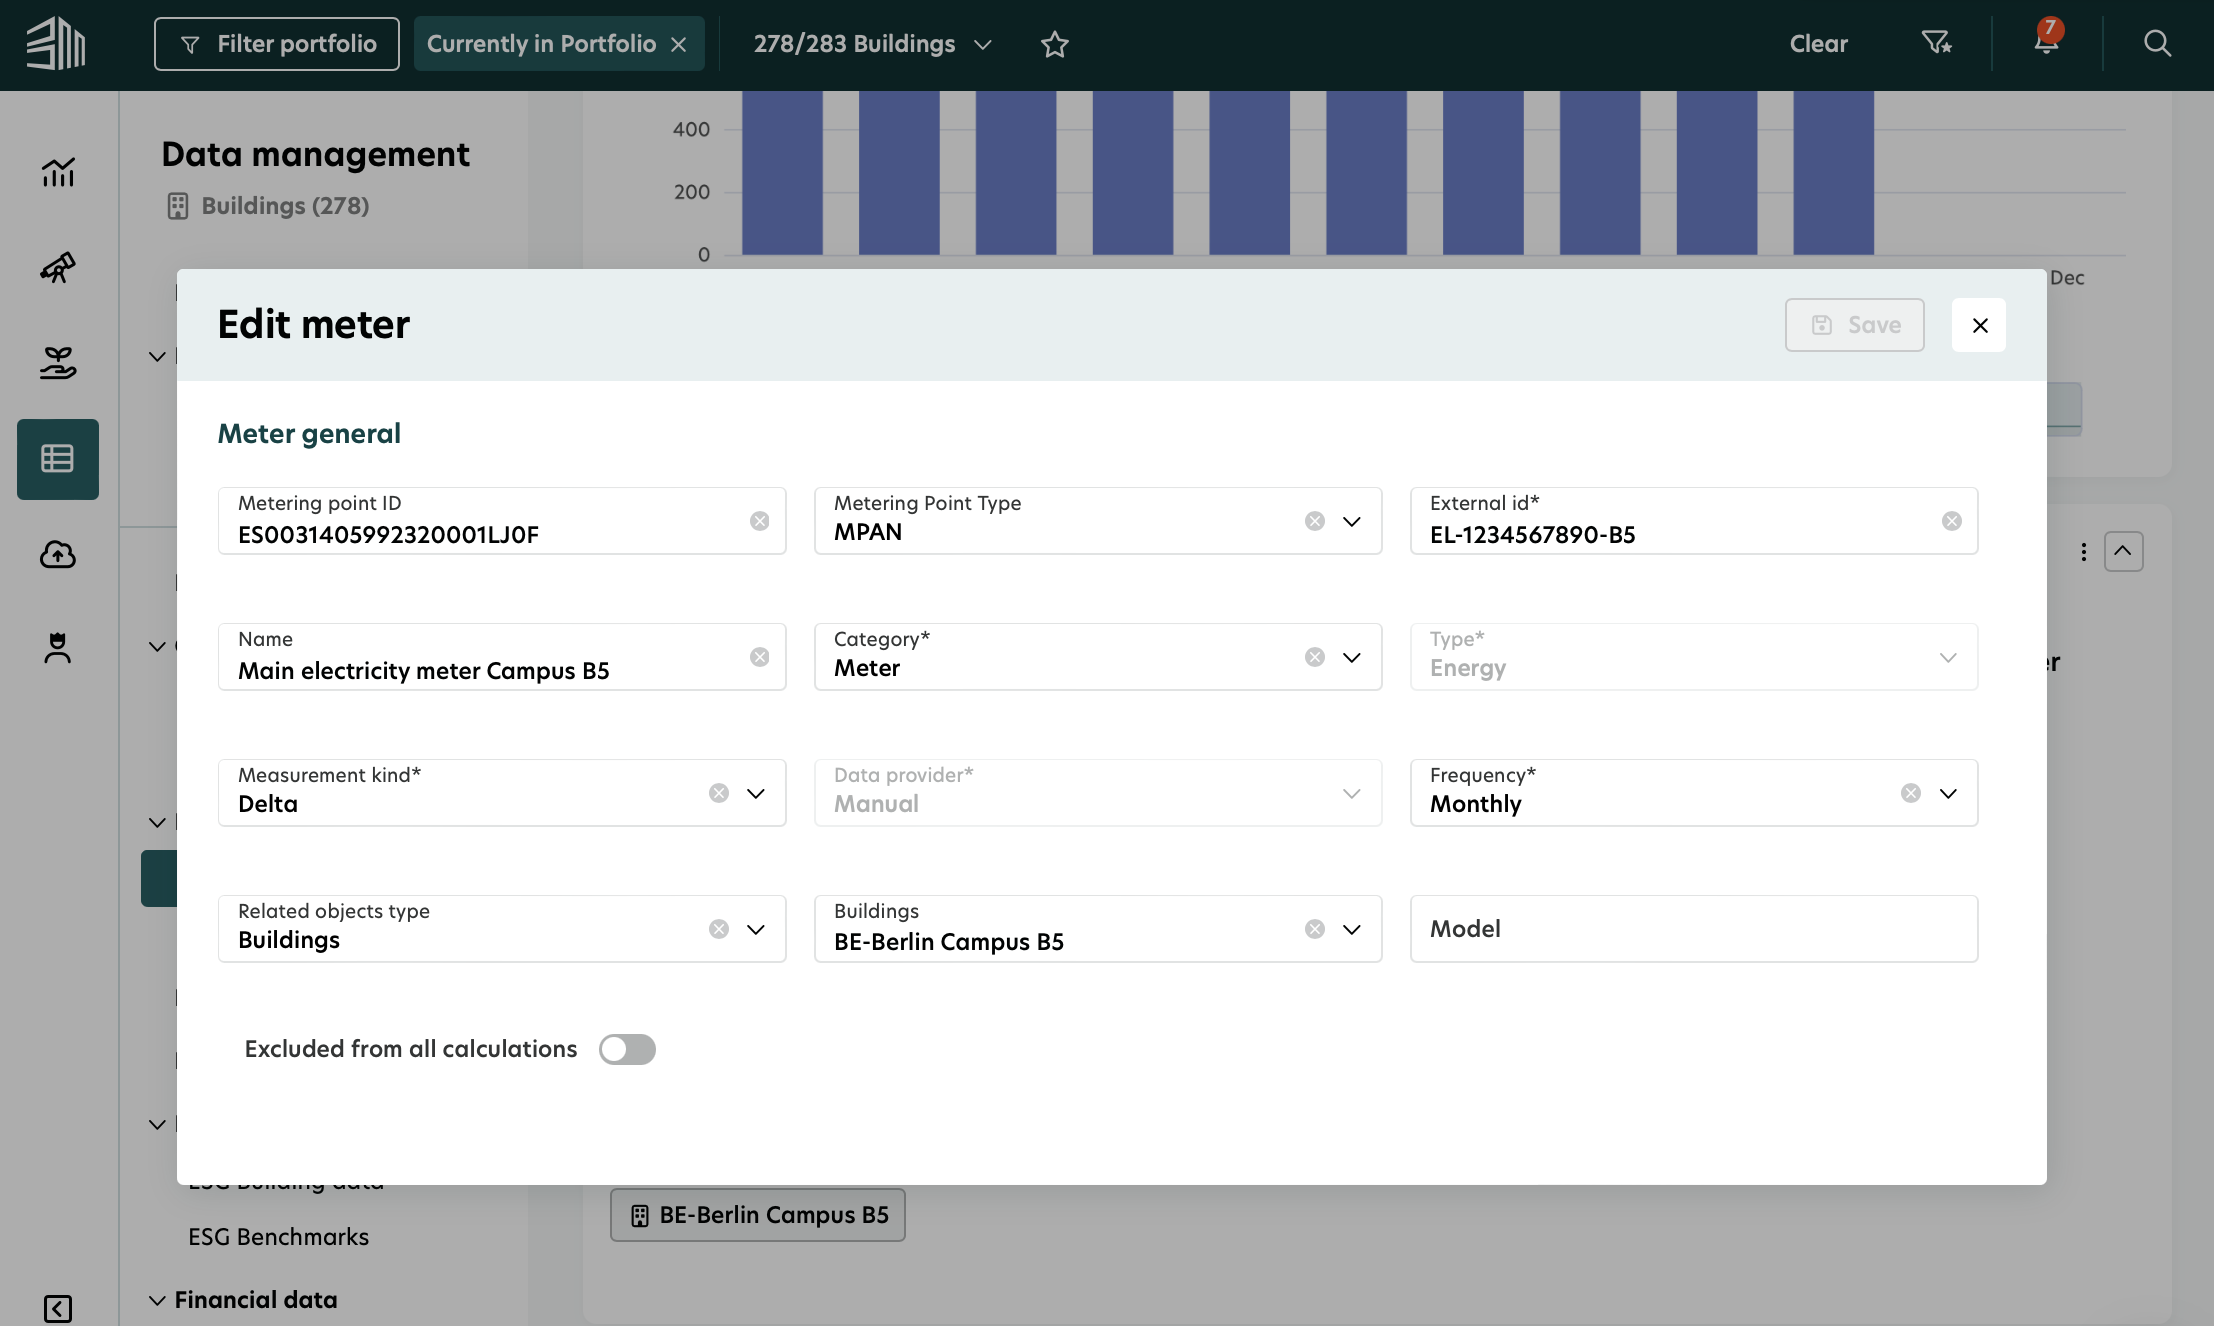Image resolution: width=2214 pixels, height=1326 pixels.
Task: Toggle Excluded from all calculations switch
Action: (x=627, y=1049)
